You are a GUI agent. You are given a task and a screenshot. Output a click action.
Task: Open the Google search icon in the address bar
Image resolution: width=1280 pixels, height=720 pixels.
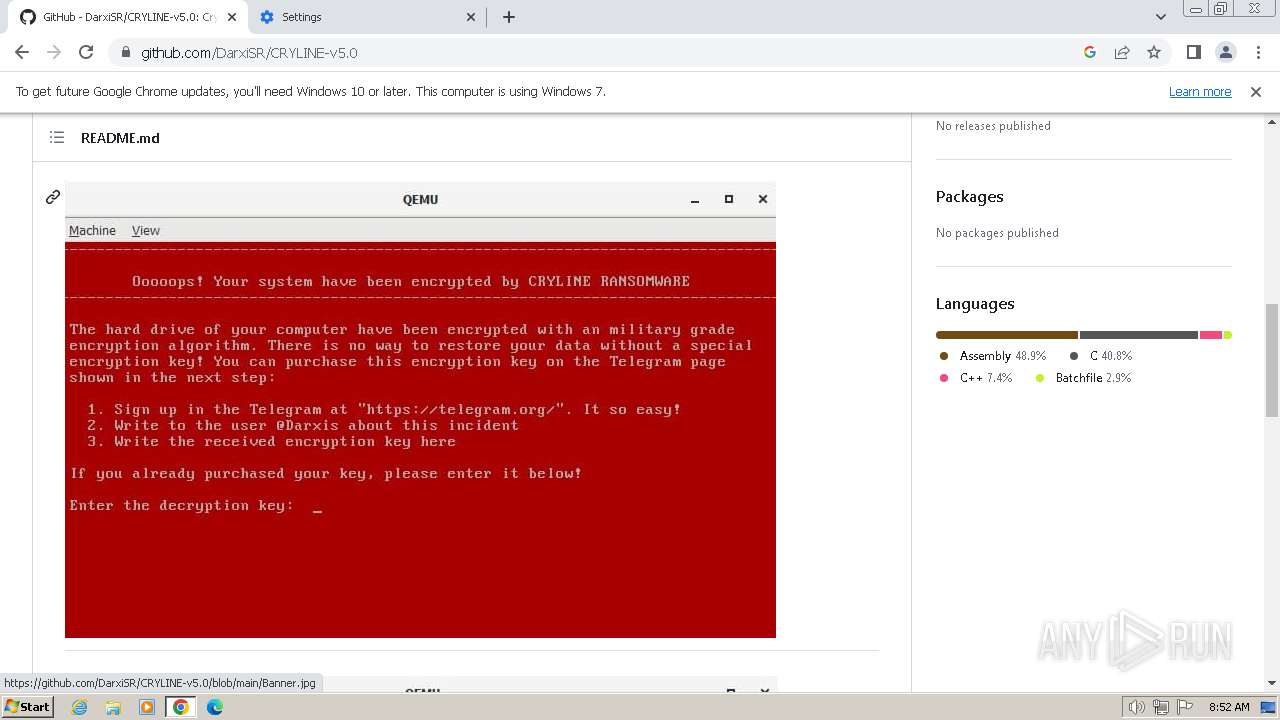[1090, 52]
